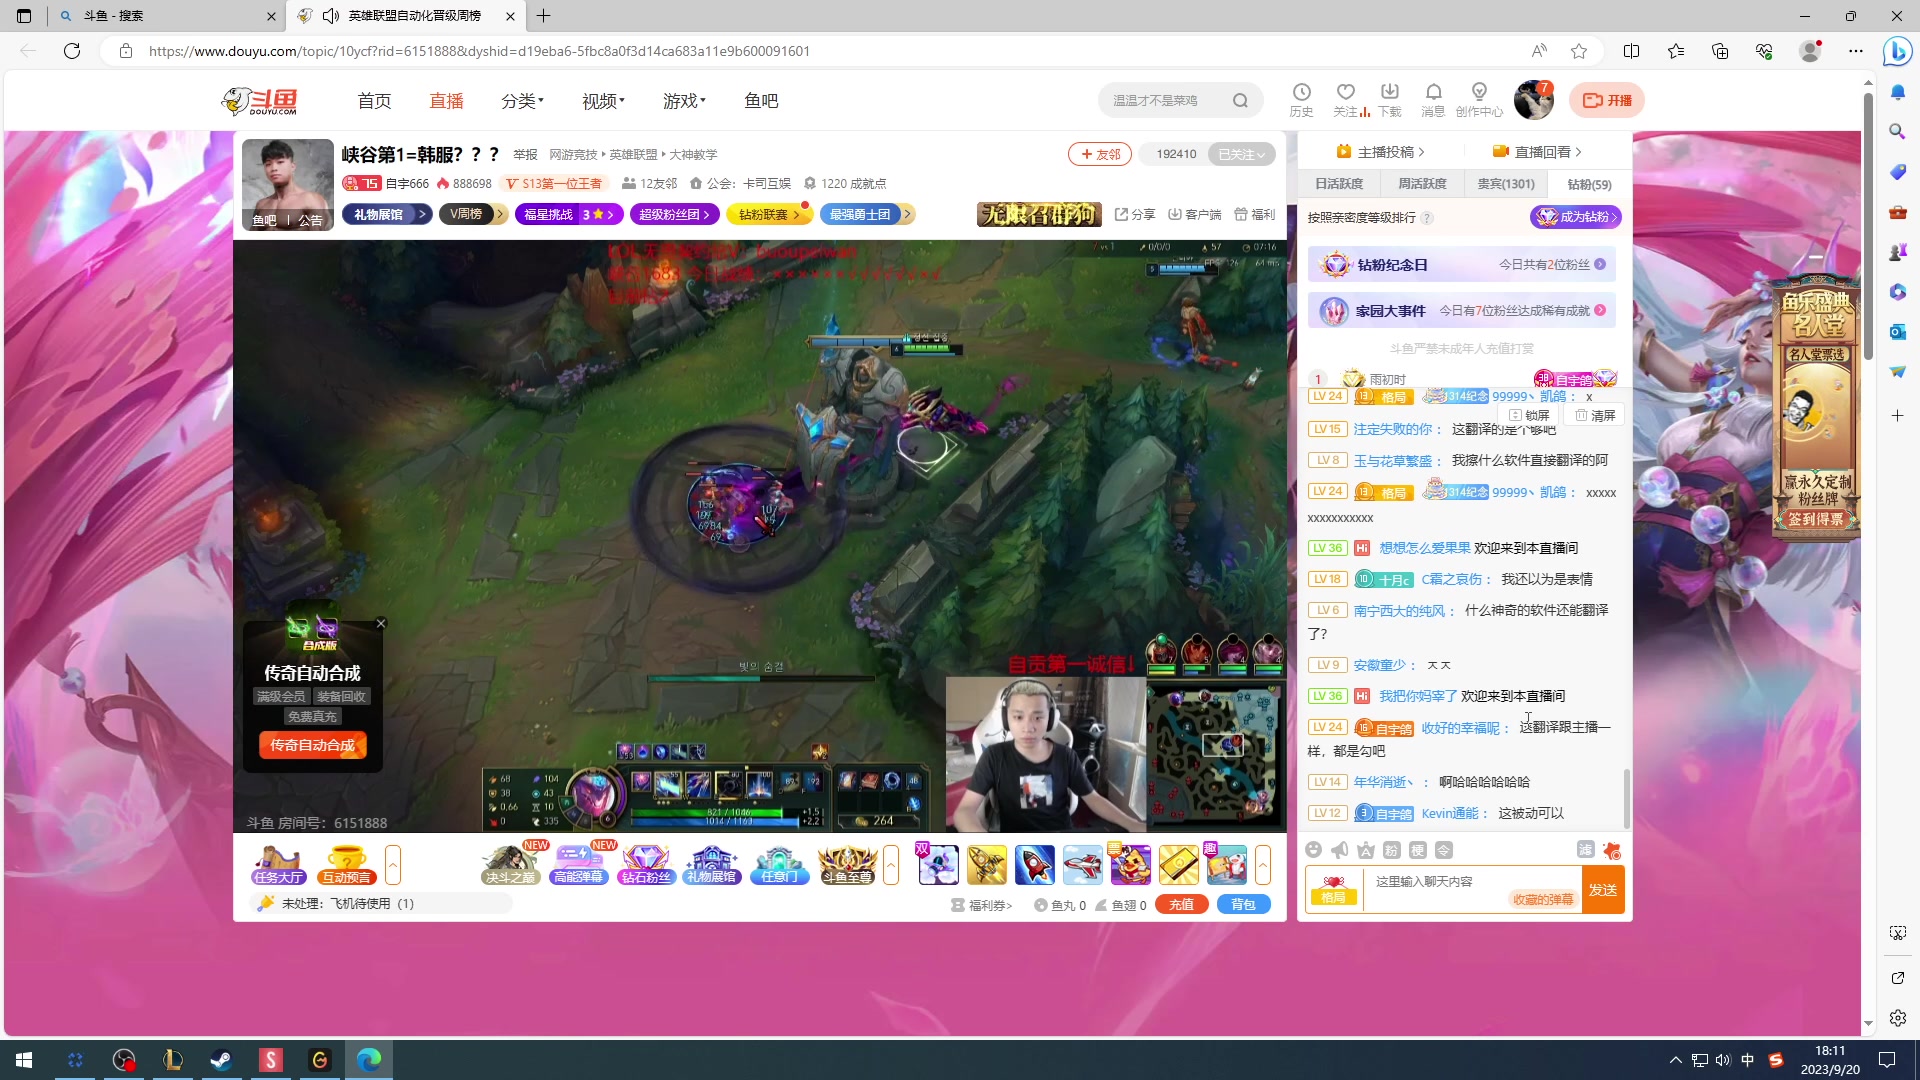The width and height of the screenshot is (1920, 1080).
Task: Click the Douyu logo
Action: 260,101
